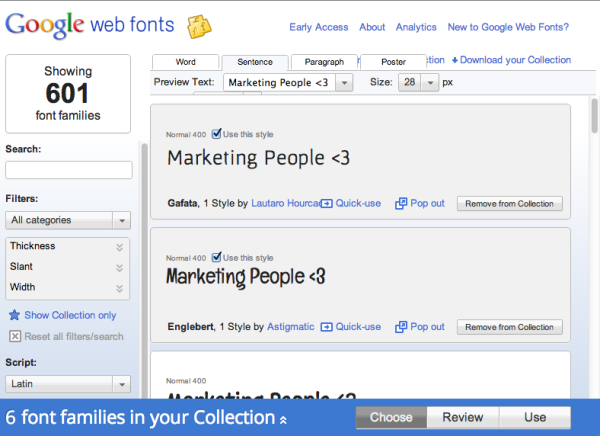Click the font list vertical scrollbar
600x436 pixels.
(594, 116)
